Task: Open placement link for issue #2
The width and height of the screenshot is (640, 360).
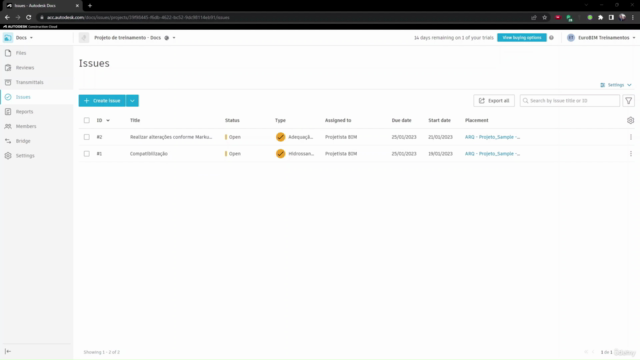Action: 492,137
